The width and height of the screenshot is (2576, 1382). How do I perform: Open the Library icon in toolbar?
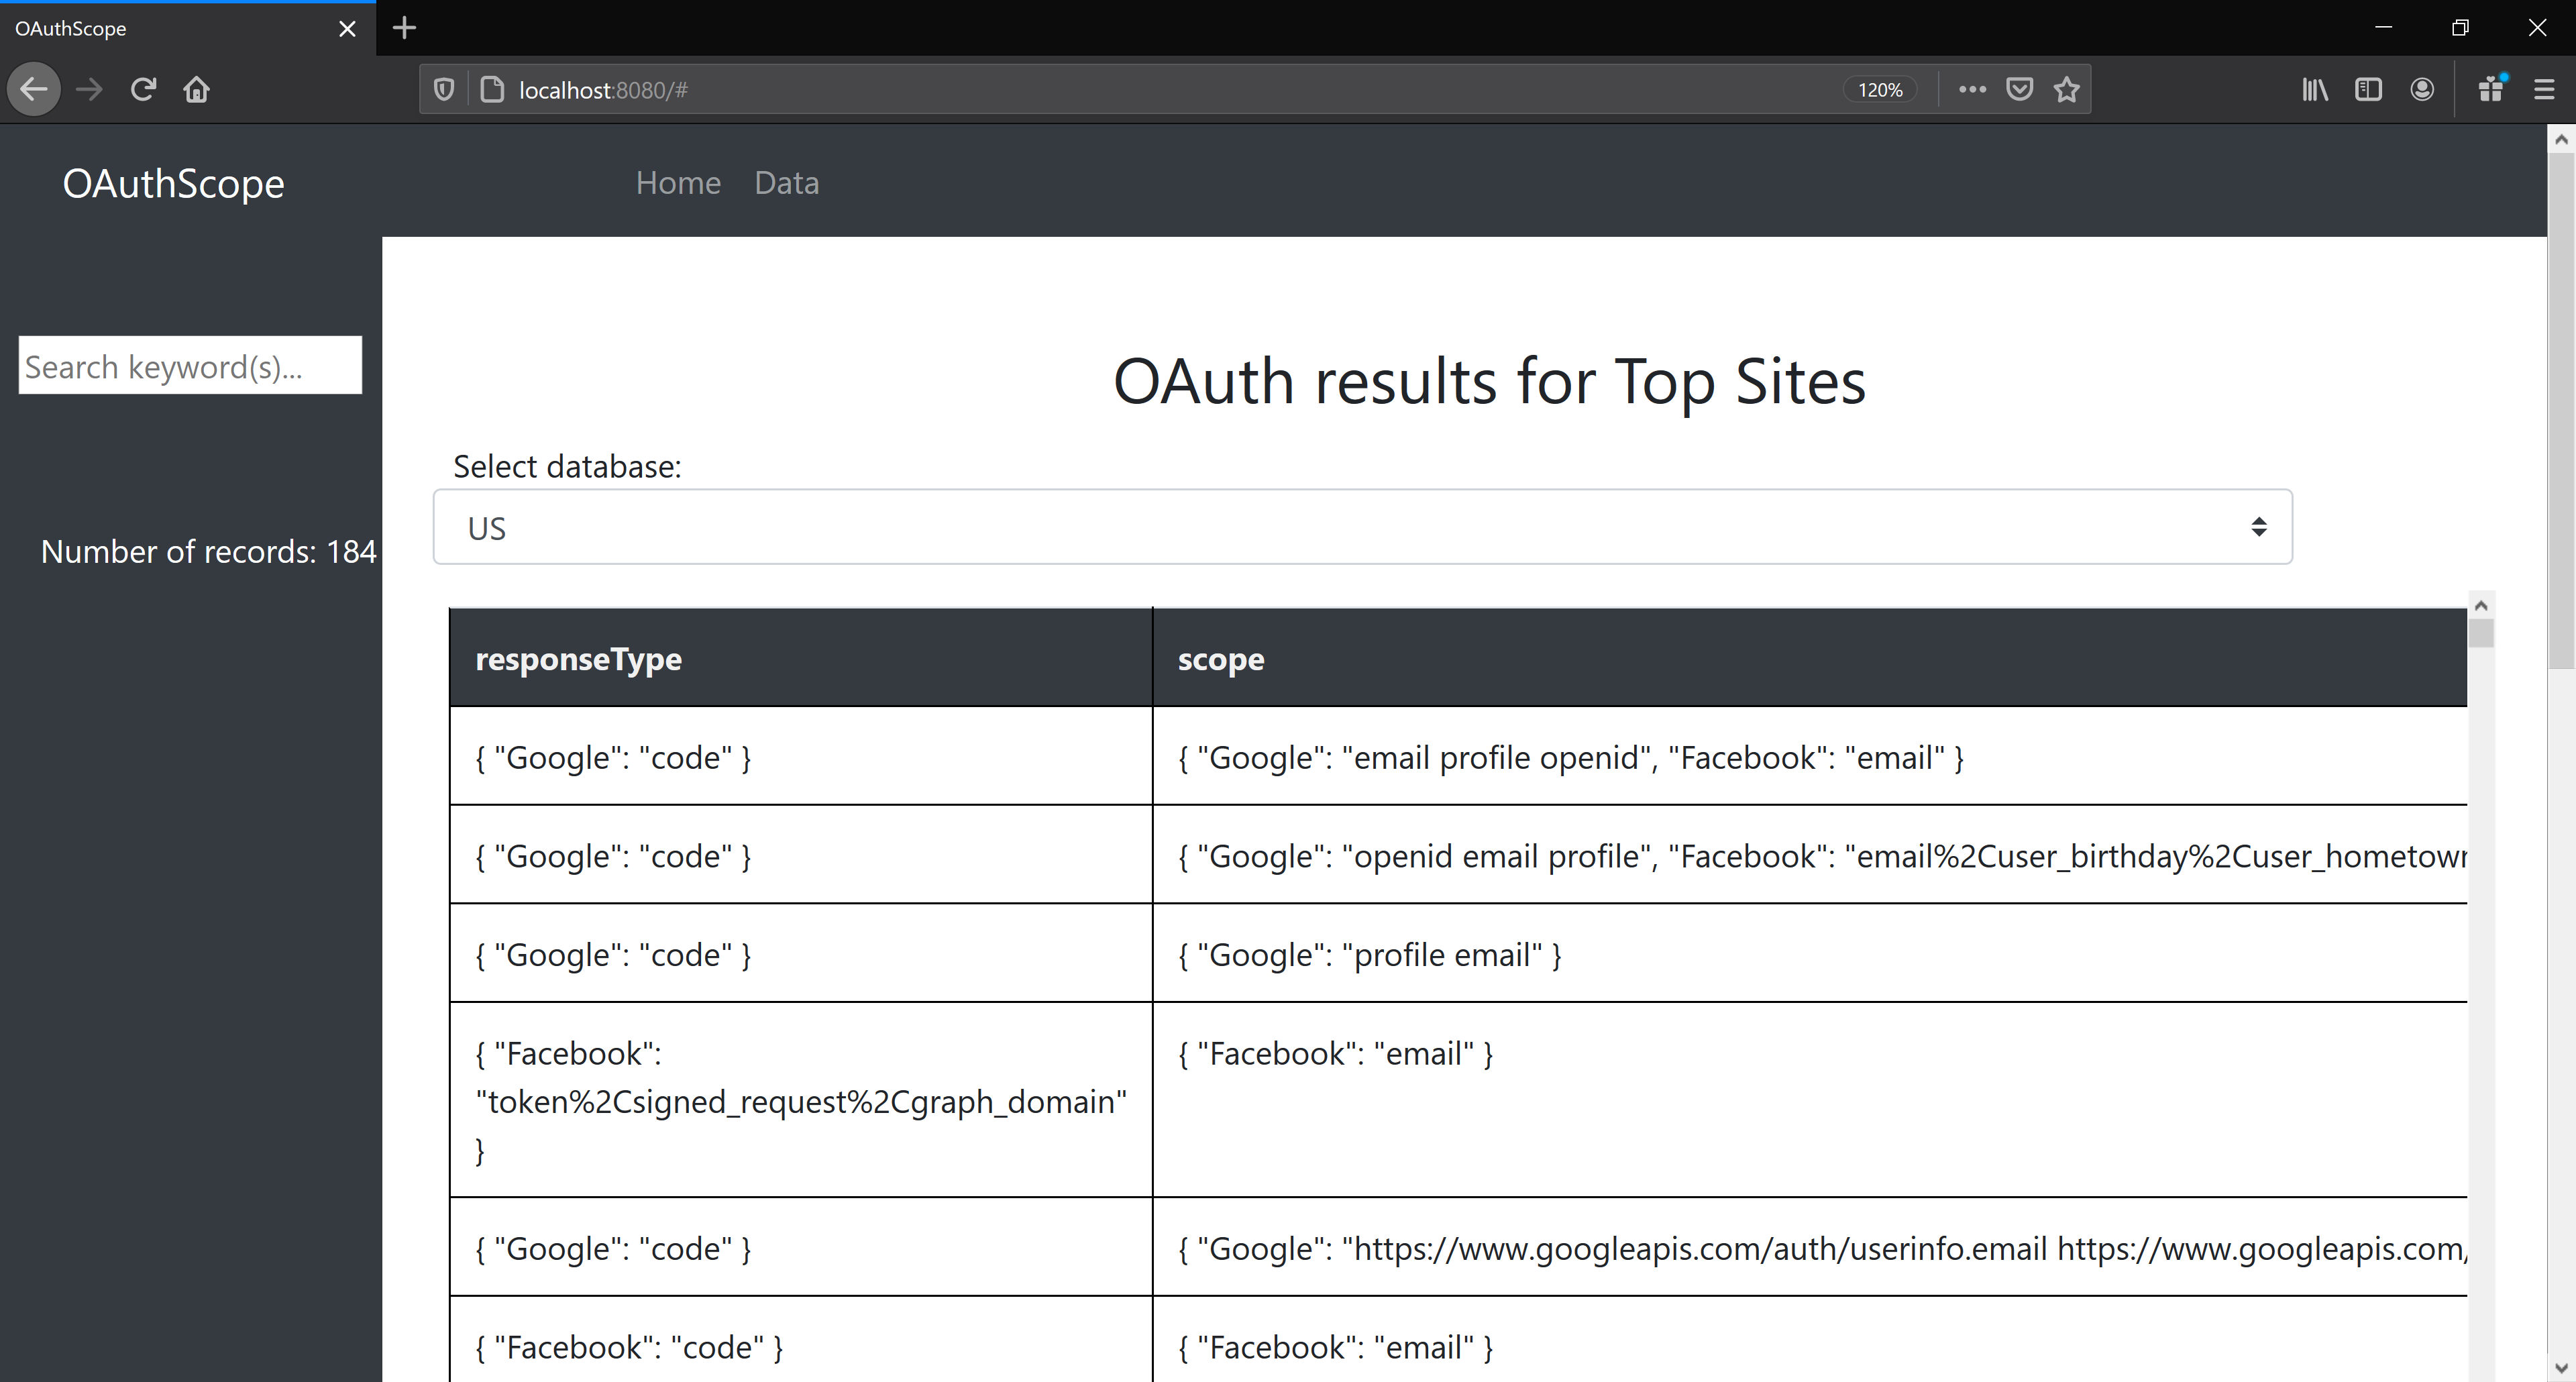2315,90
